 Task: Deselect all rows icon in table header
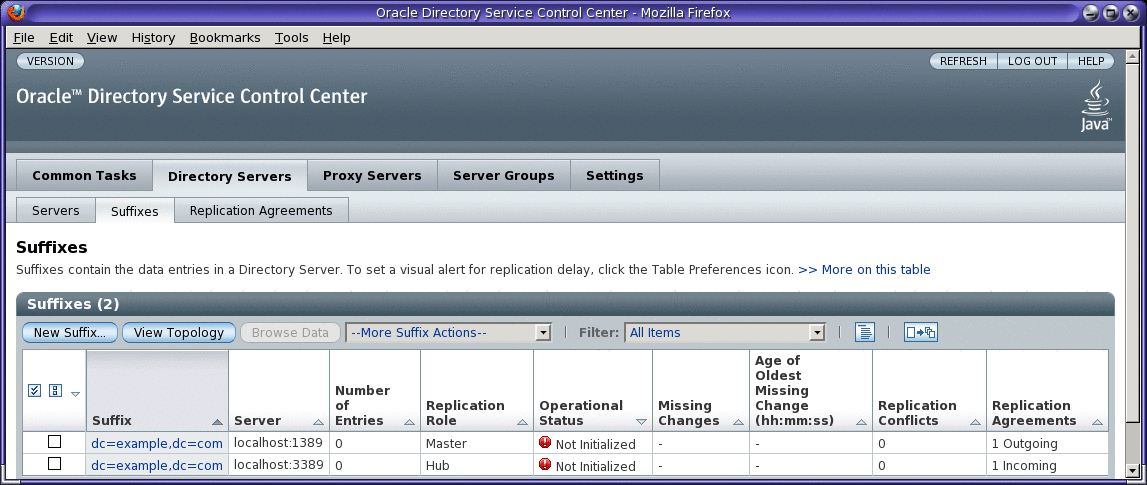tap(55, 391)
